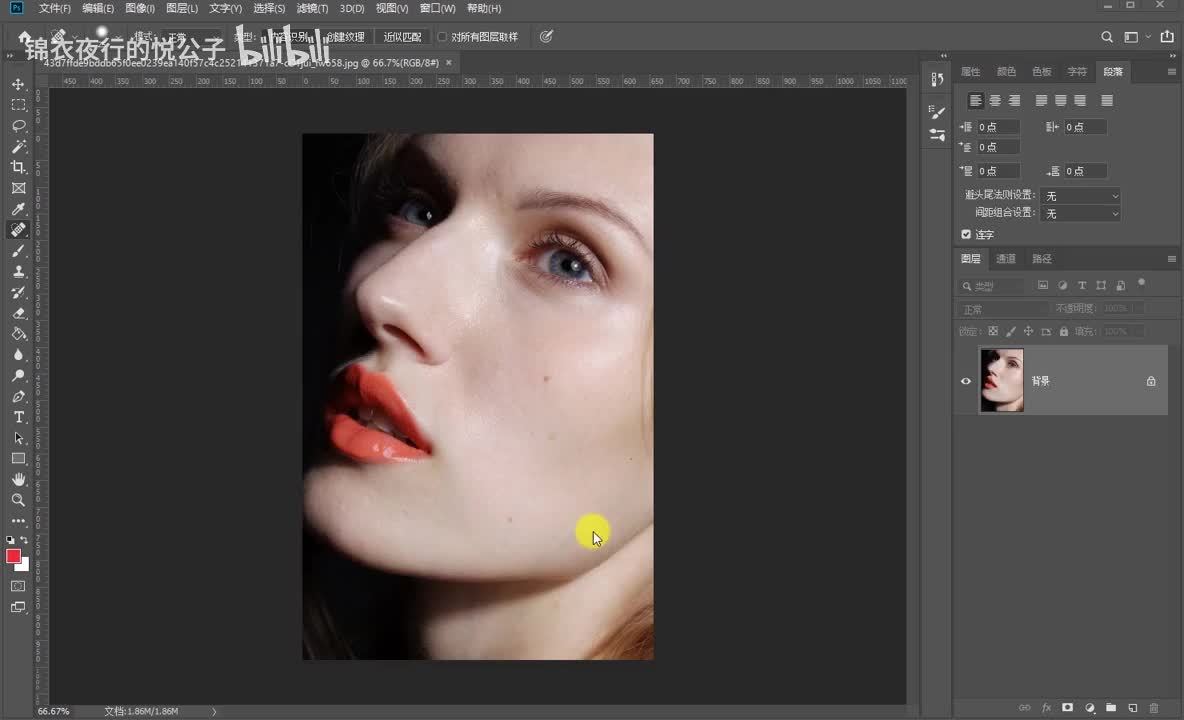Image resolution: width=1184 pixels, height=720 pixels.
Task: Create new fill or adjustment layer
Action: pos(1090,708)
